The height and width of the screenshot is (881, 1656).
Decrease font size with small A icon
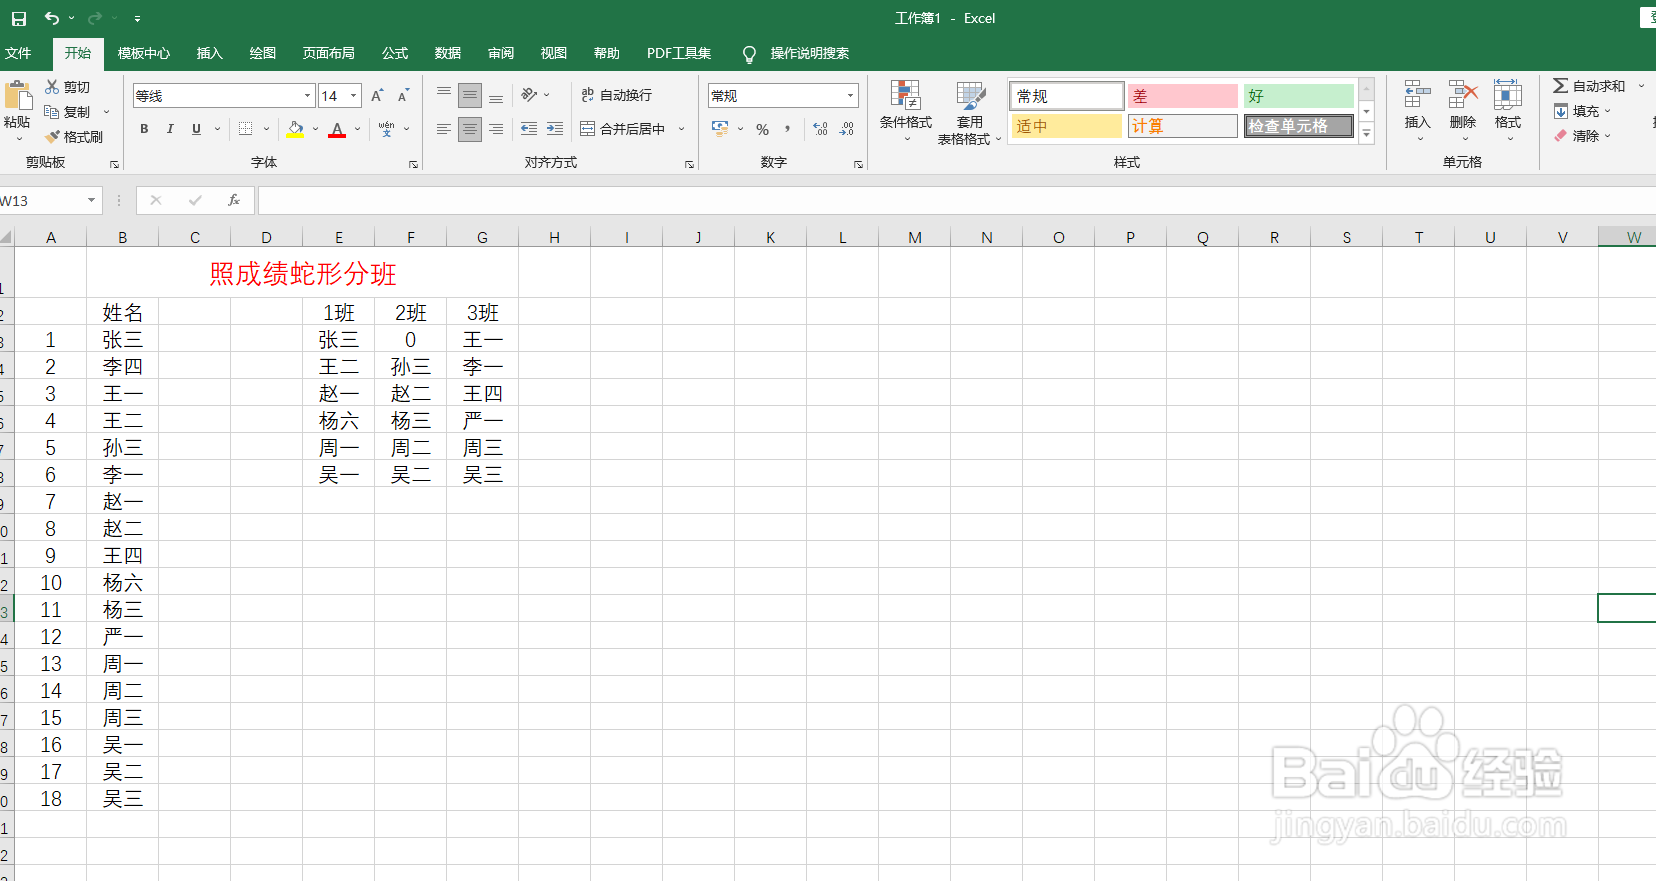[x=403, y=96]
